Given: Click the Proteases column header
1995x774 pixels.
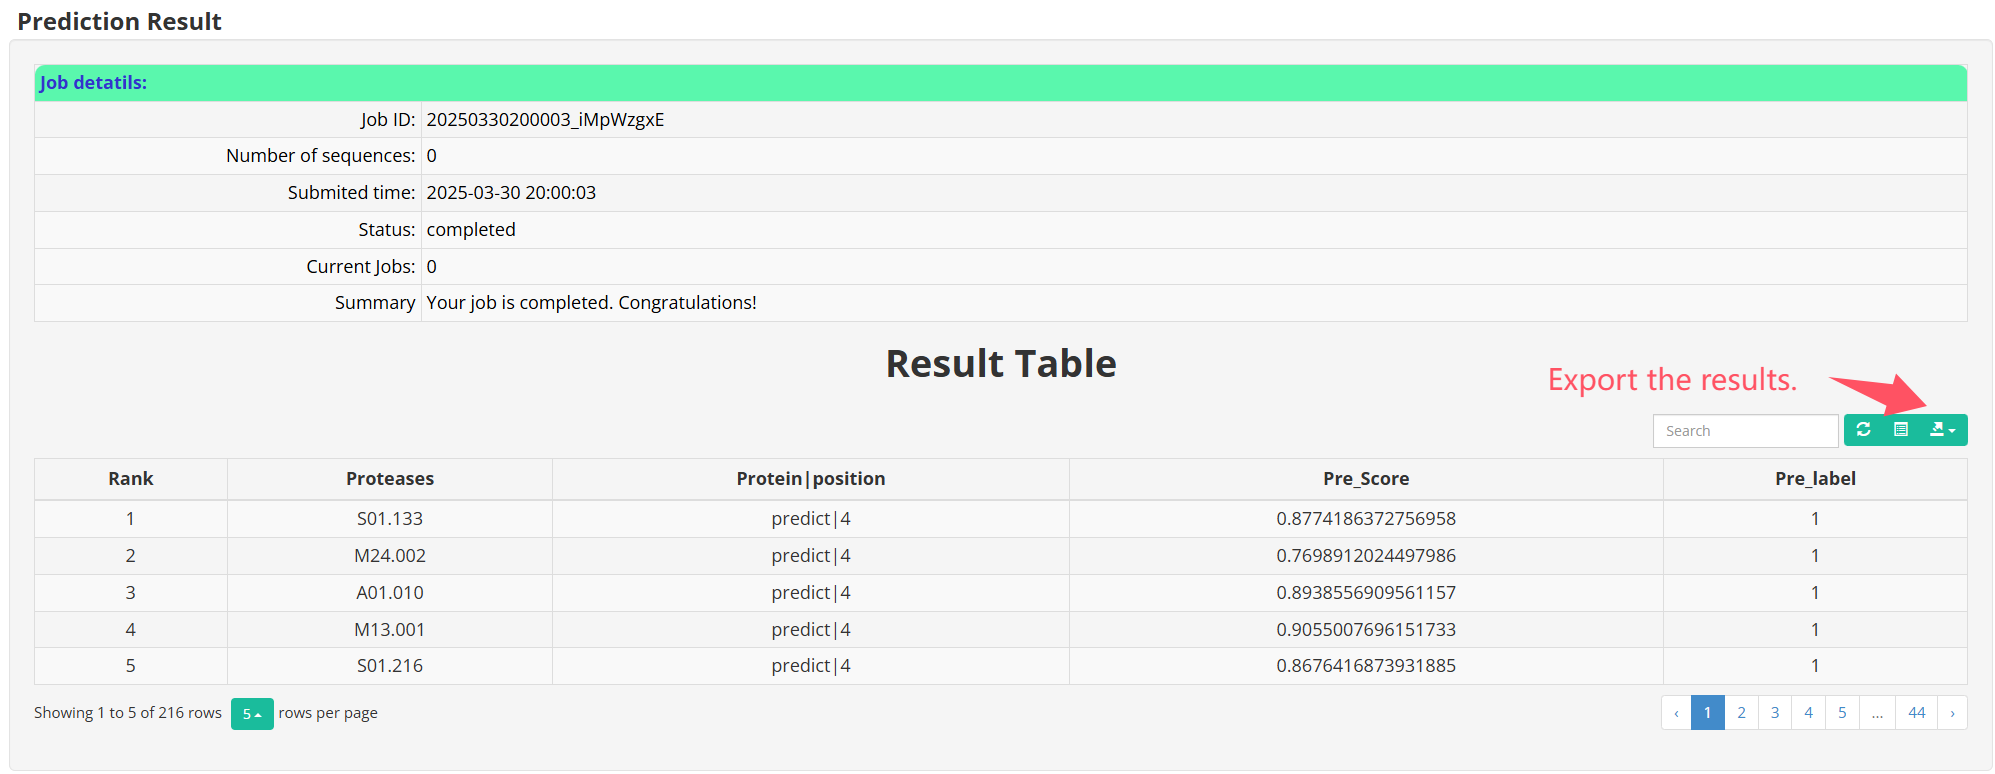Looking at the screenshot, I should pos(390,479).
